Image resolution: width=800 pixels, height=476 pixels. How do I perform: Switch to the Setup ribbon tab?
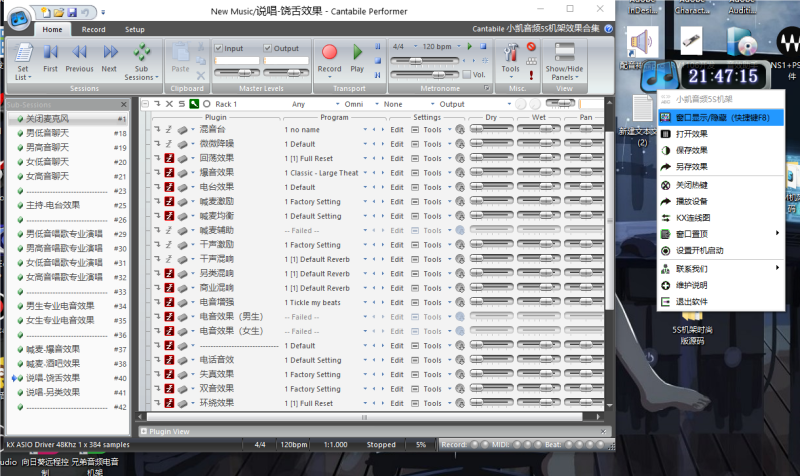pos(135,30)
